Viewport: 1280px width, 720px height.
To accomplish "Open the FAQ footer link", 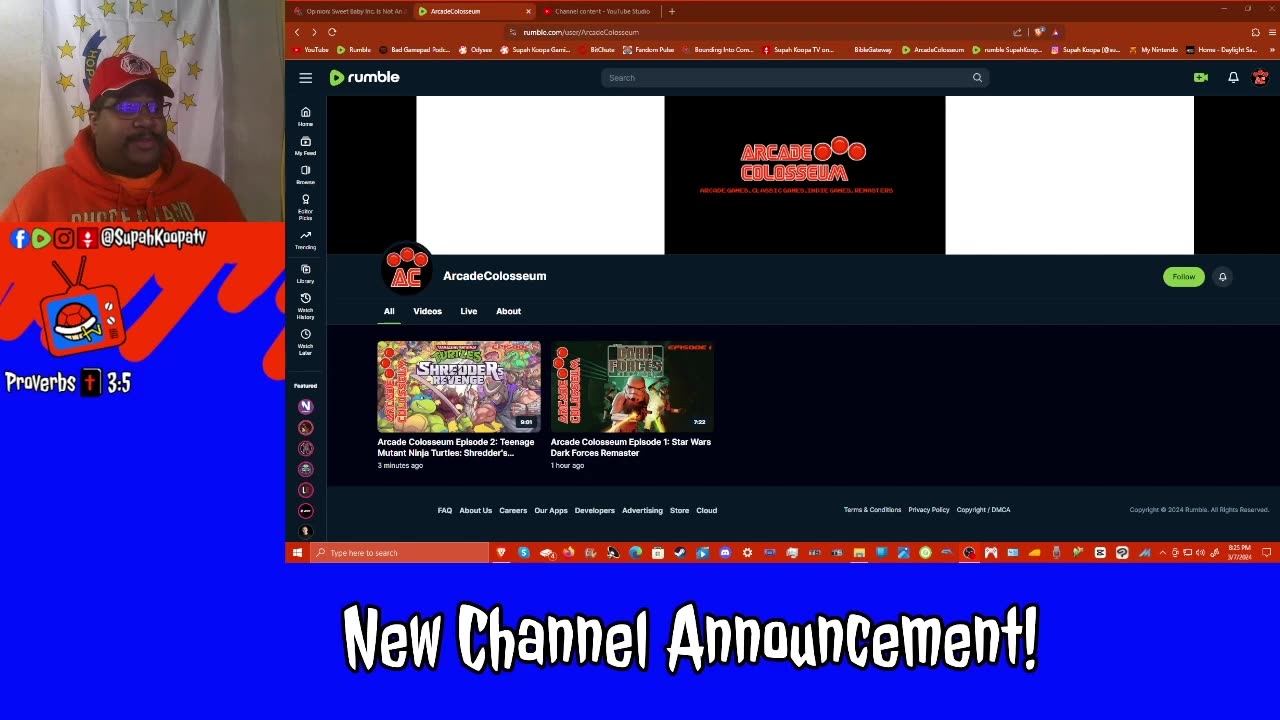I will coord(445,510).
